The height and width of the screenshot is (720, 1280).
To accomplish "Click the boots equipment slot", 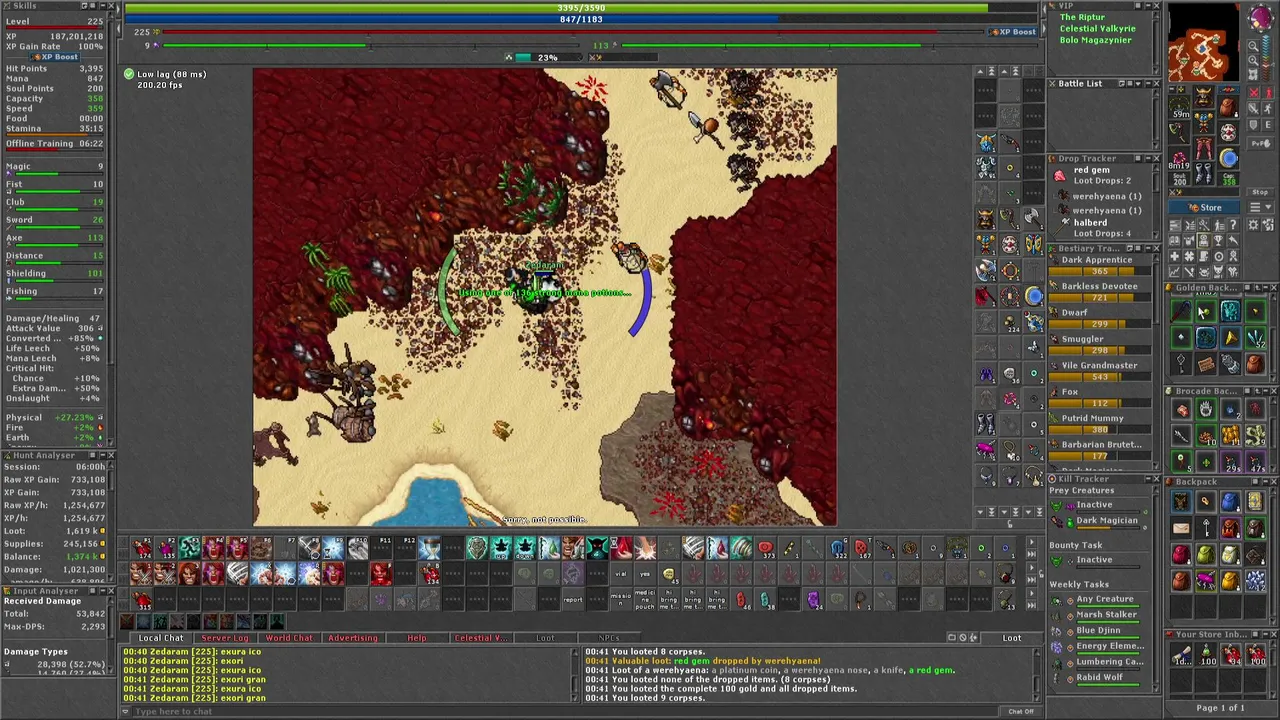I will 1204,173.
